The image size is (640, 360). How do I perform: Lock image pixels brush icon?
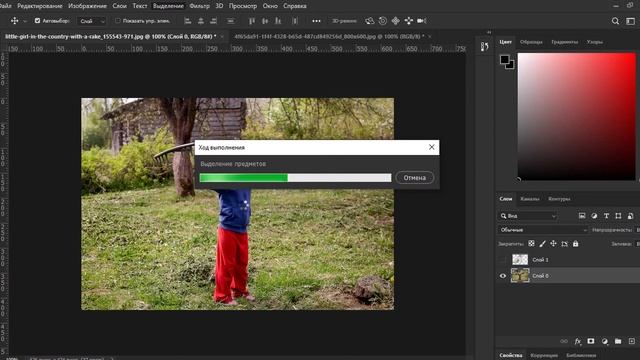(542, 244)
